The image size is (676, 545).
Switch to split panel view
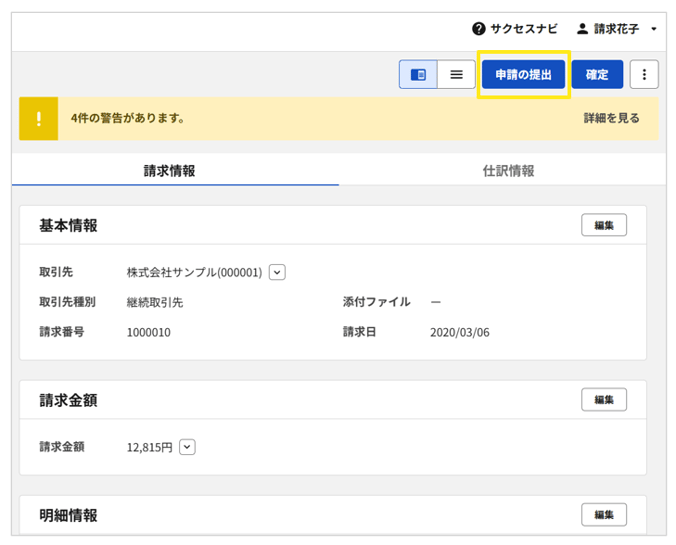coord(418,75)
